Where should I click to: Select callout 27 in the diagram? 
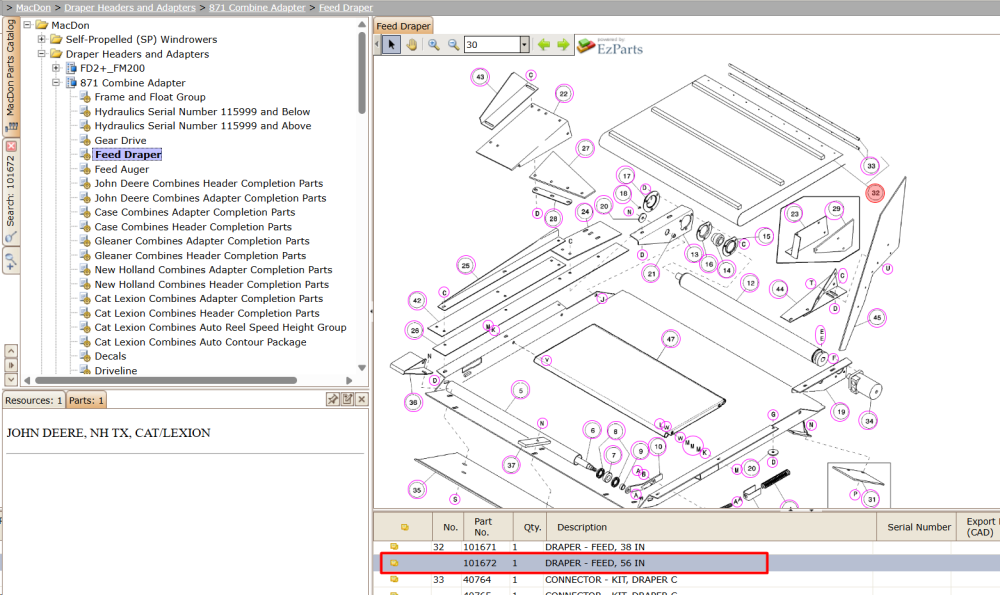point(585,149)
